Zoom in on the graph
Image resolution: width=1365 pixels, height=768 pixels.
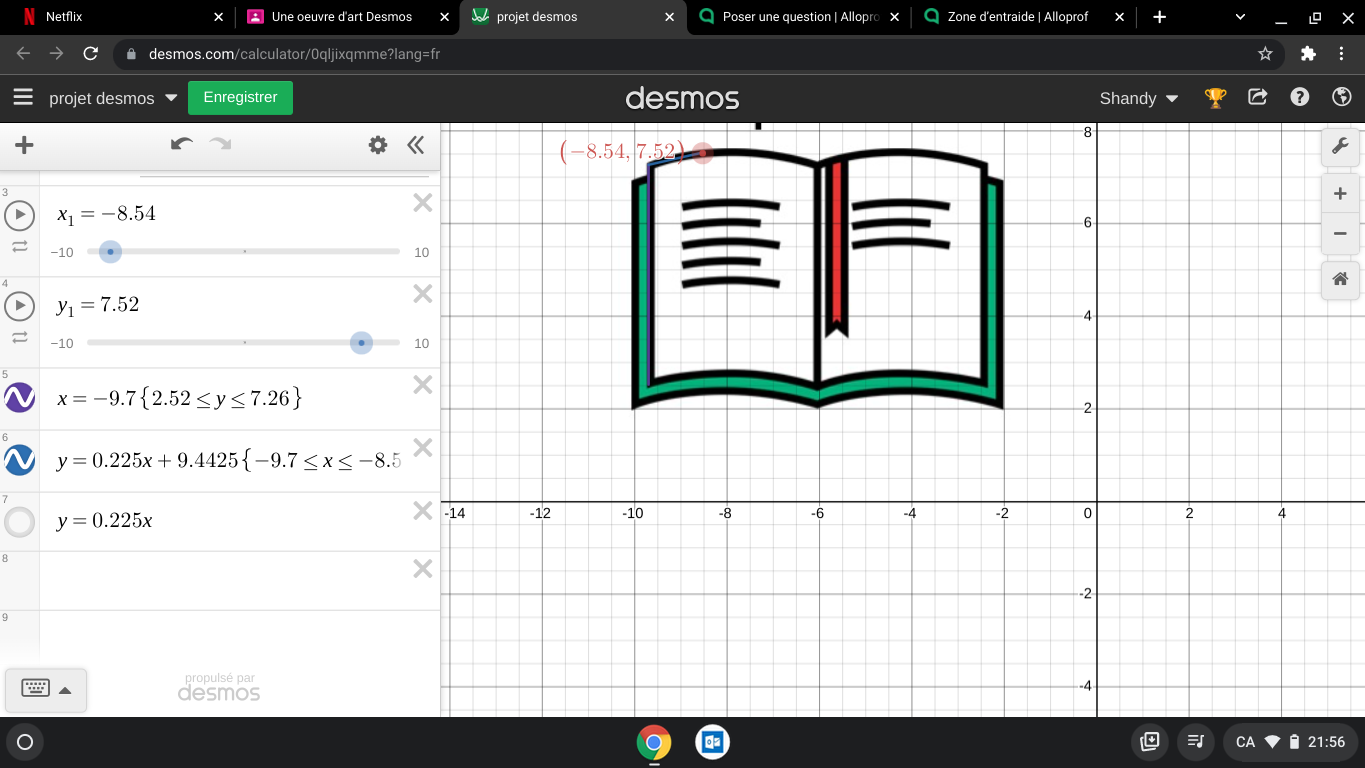tap(1340, 193)
